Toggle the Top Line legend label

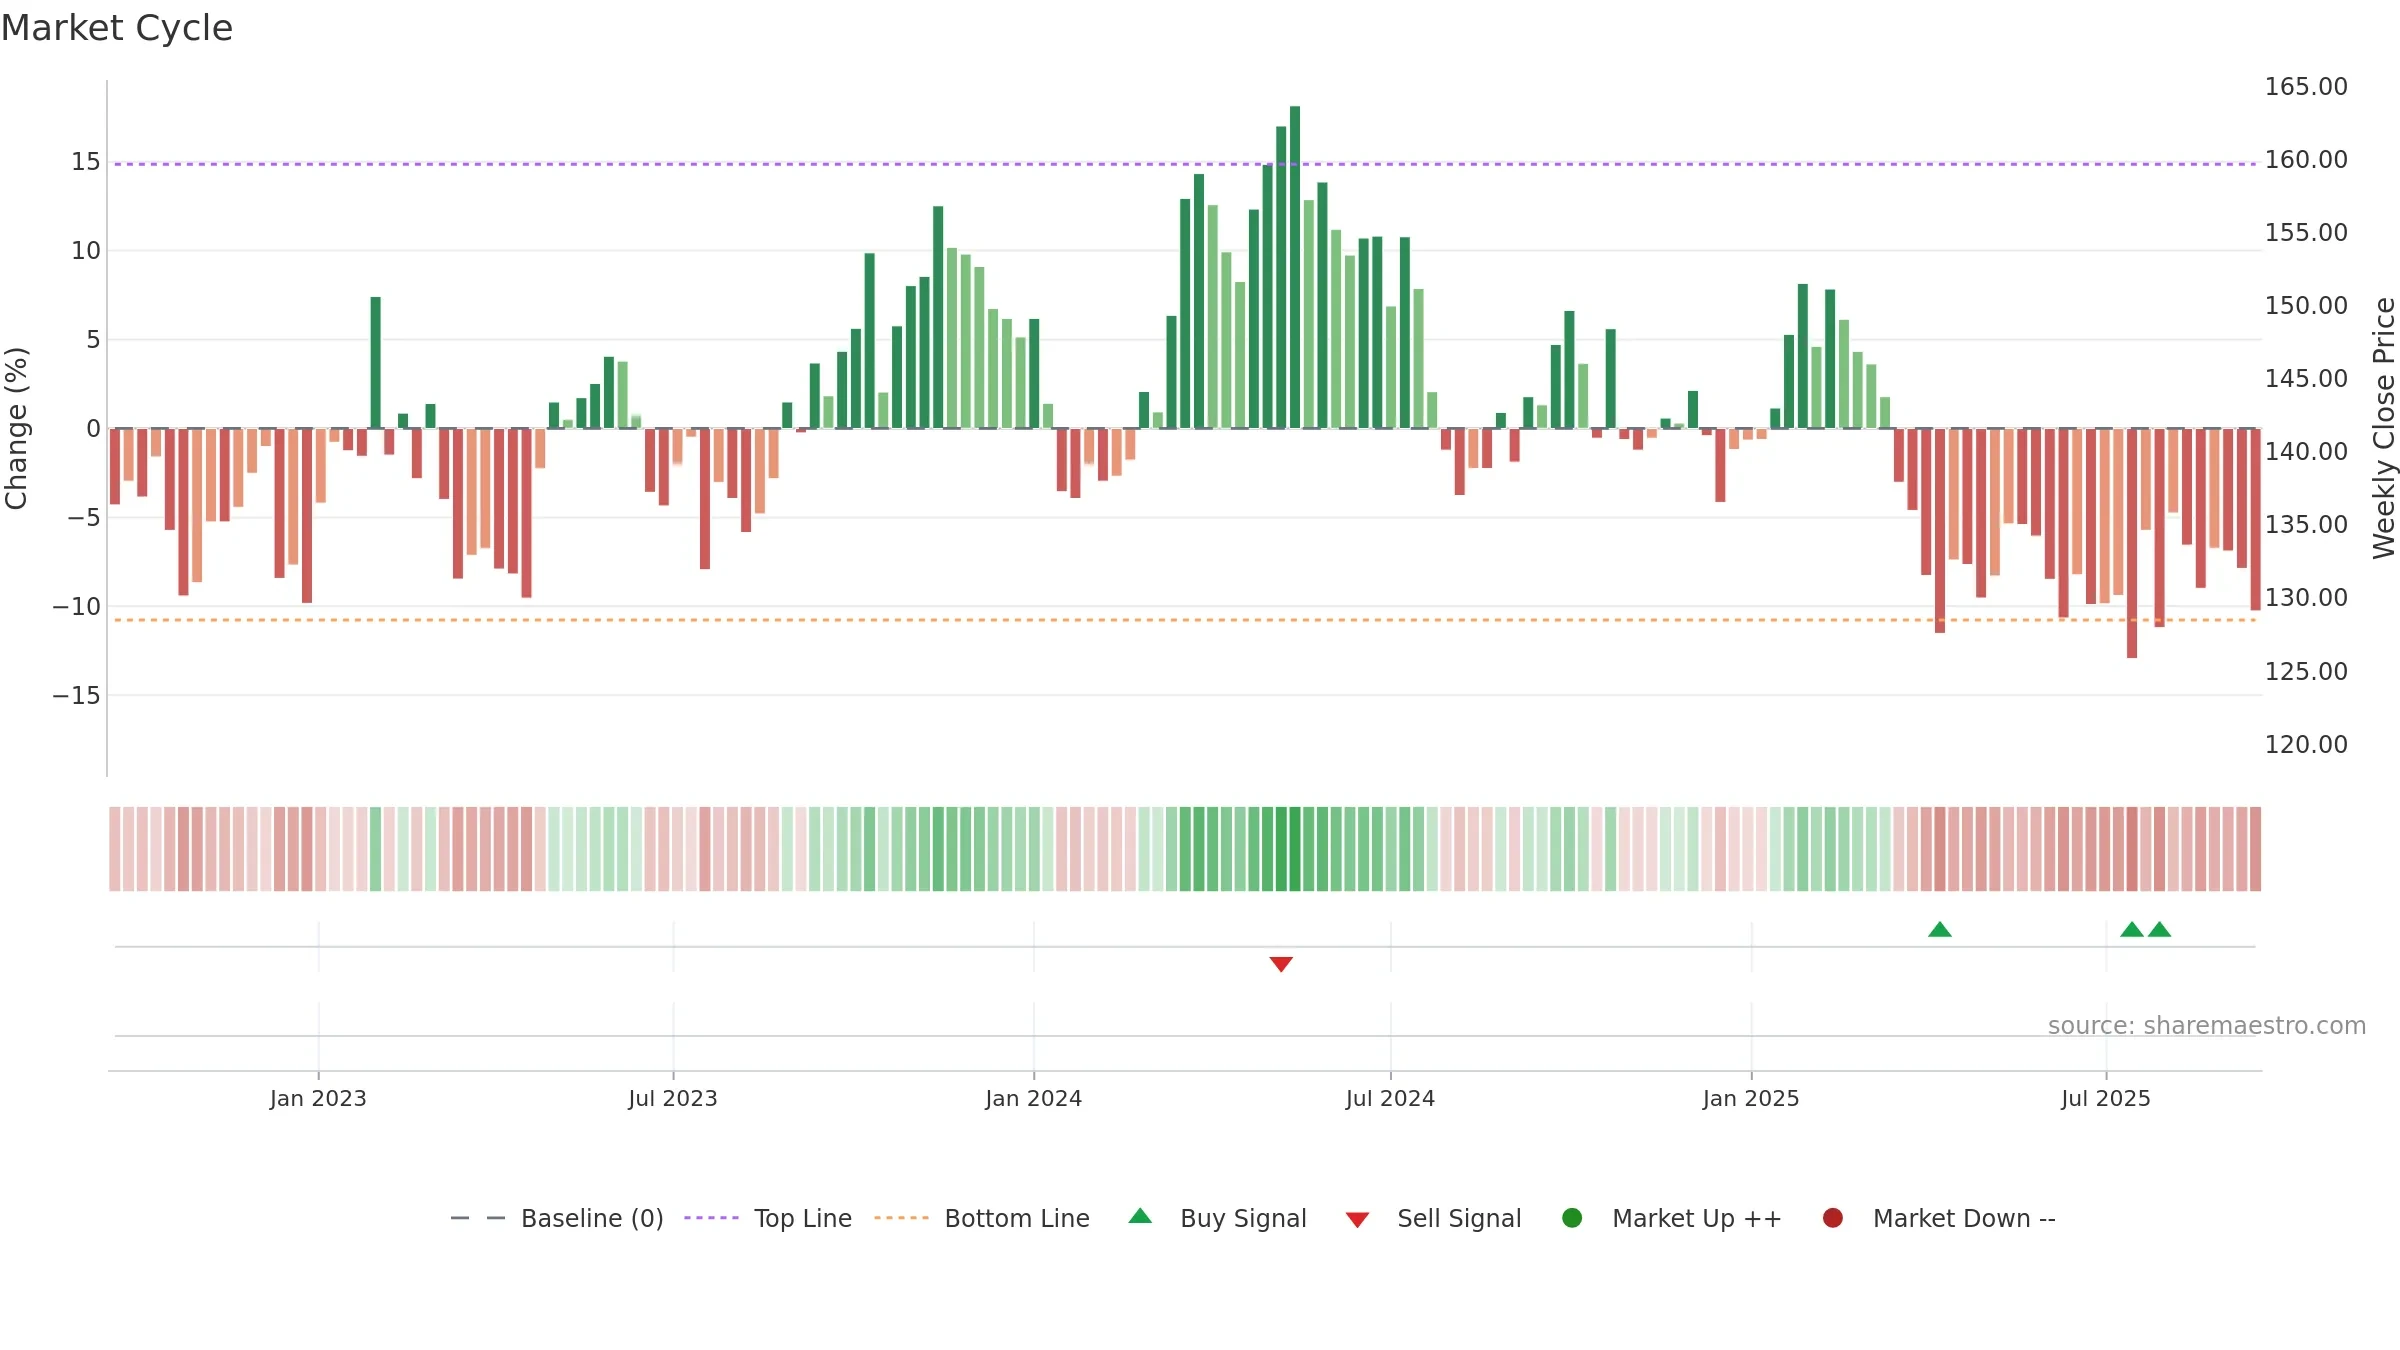[803, 1218]
